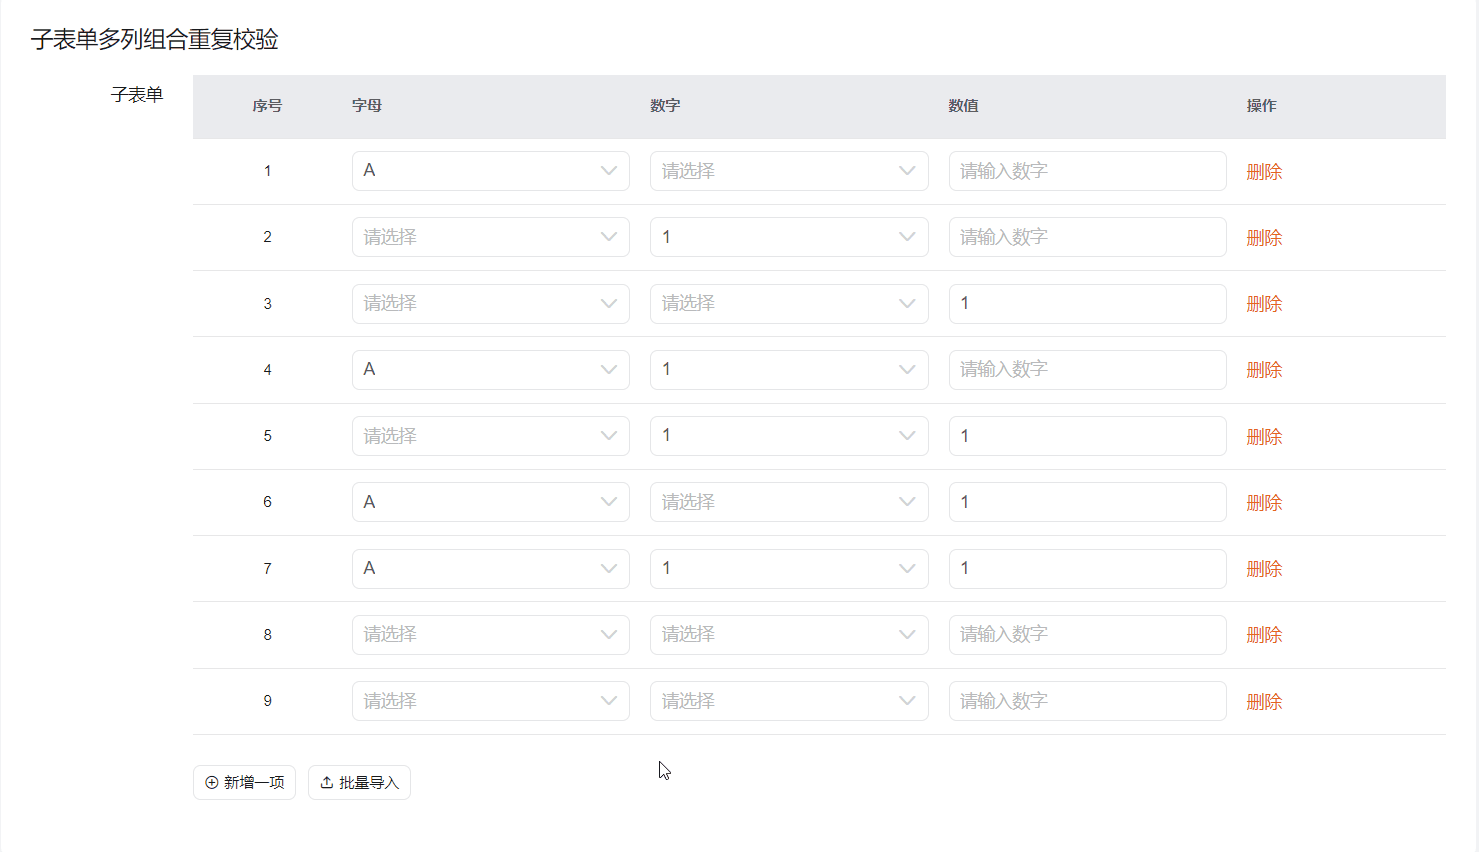Delete row 1 with its 删除 link

click(1264, 172)
